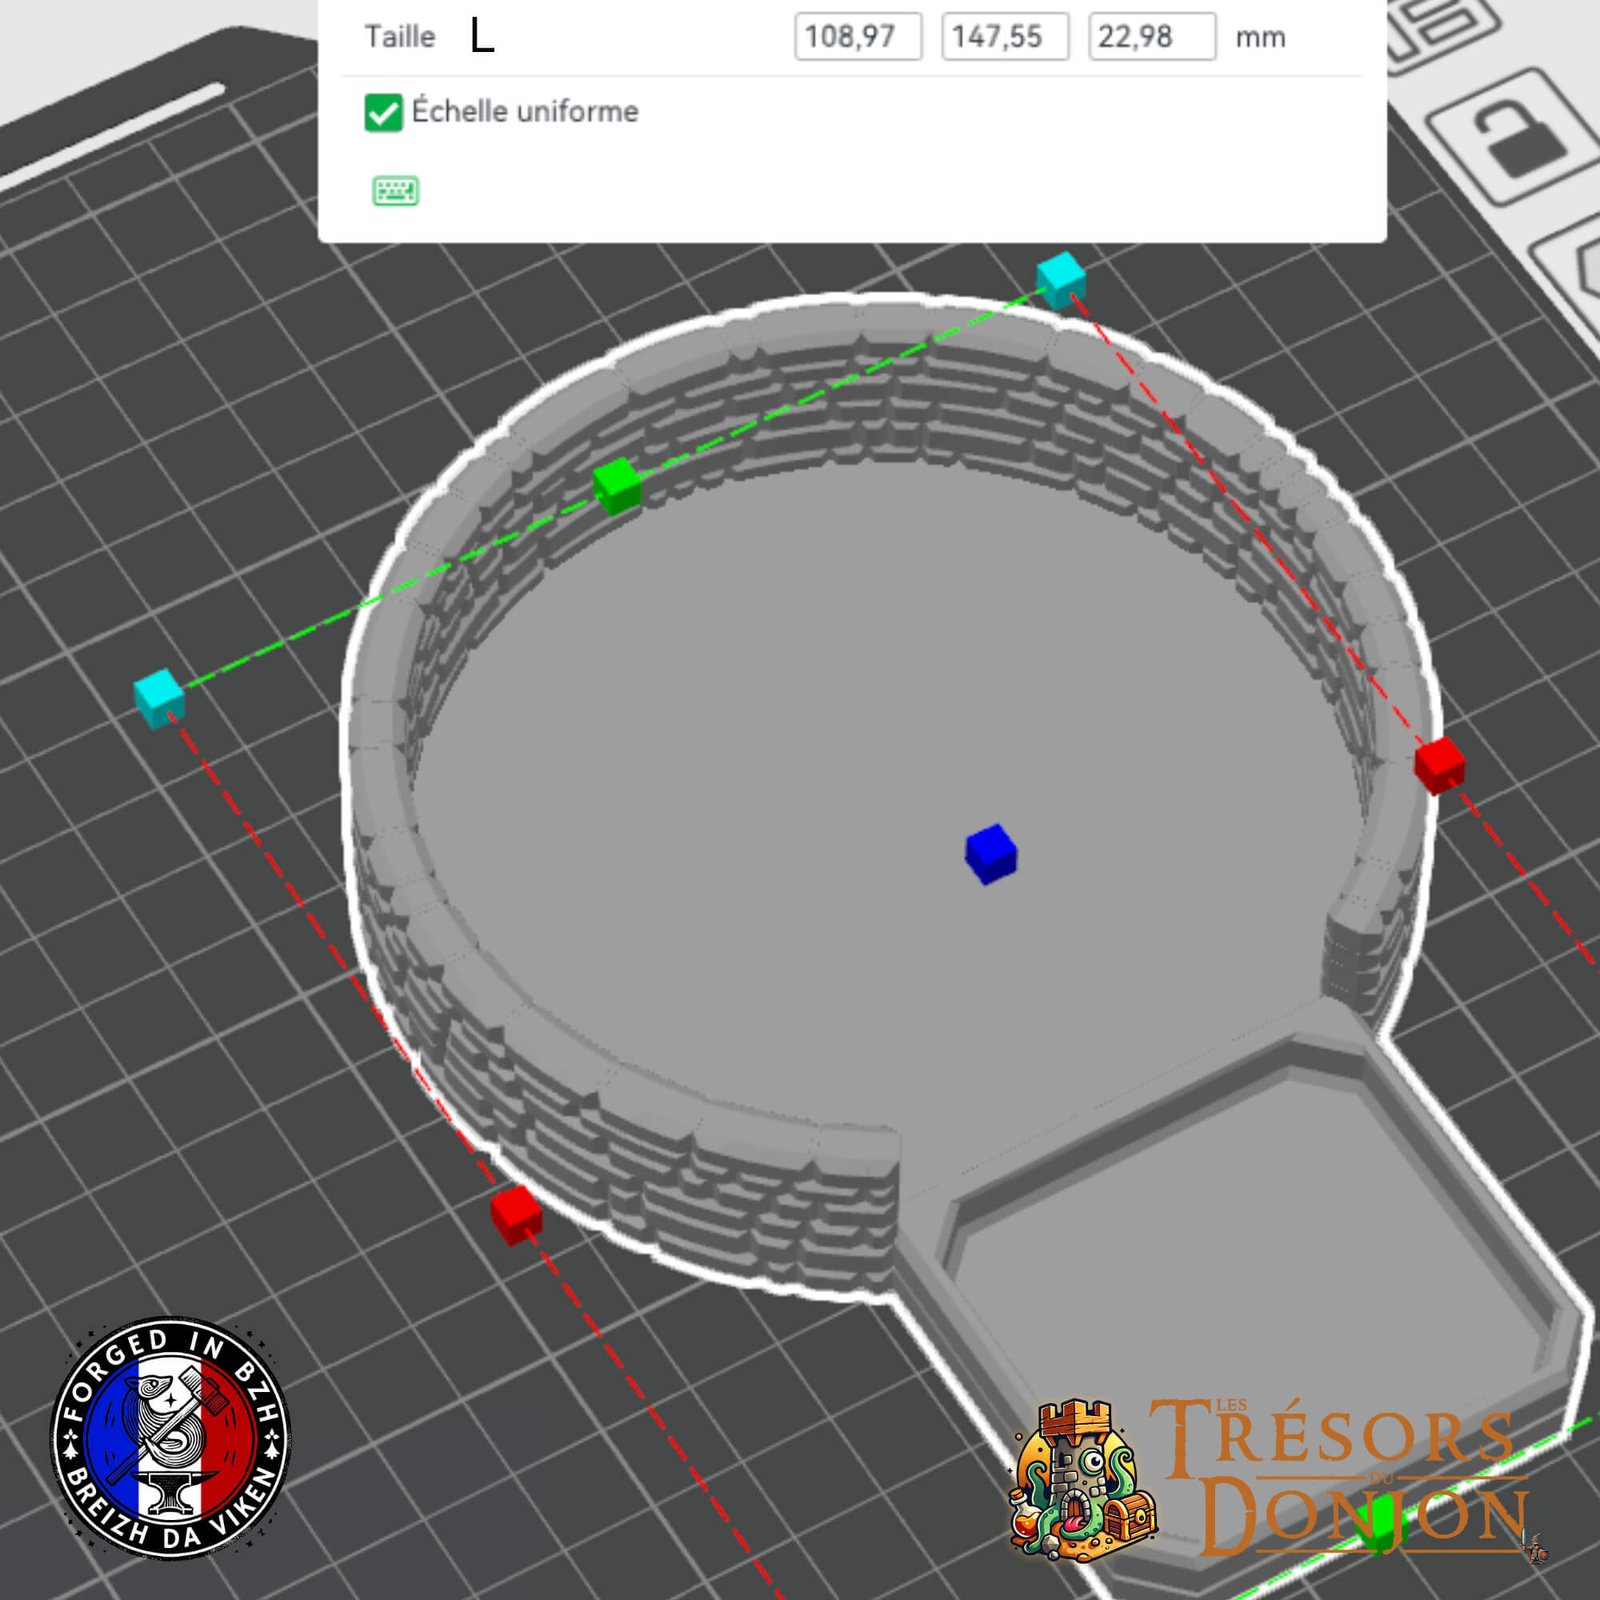This screenshot has height=1600, width=1600.
Task: Toggle the Échelle uniforme checkbox
Action: (383, 113)
